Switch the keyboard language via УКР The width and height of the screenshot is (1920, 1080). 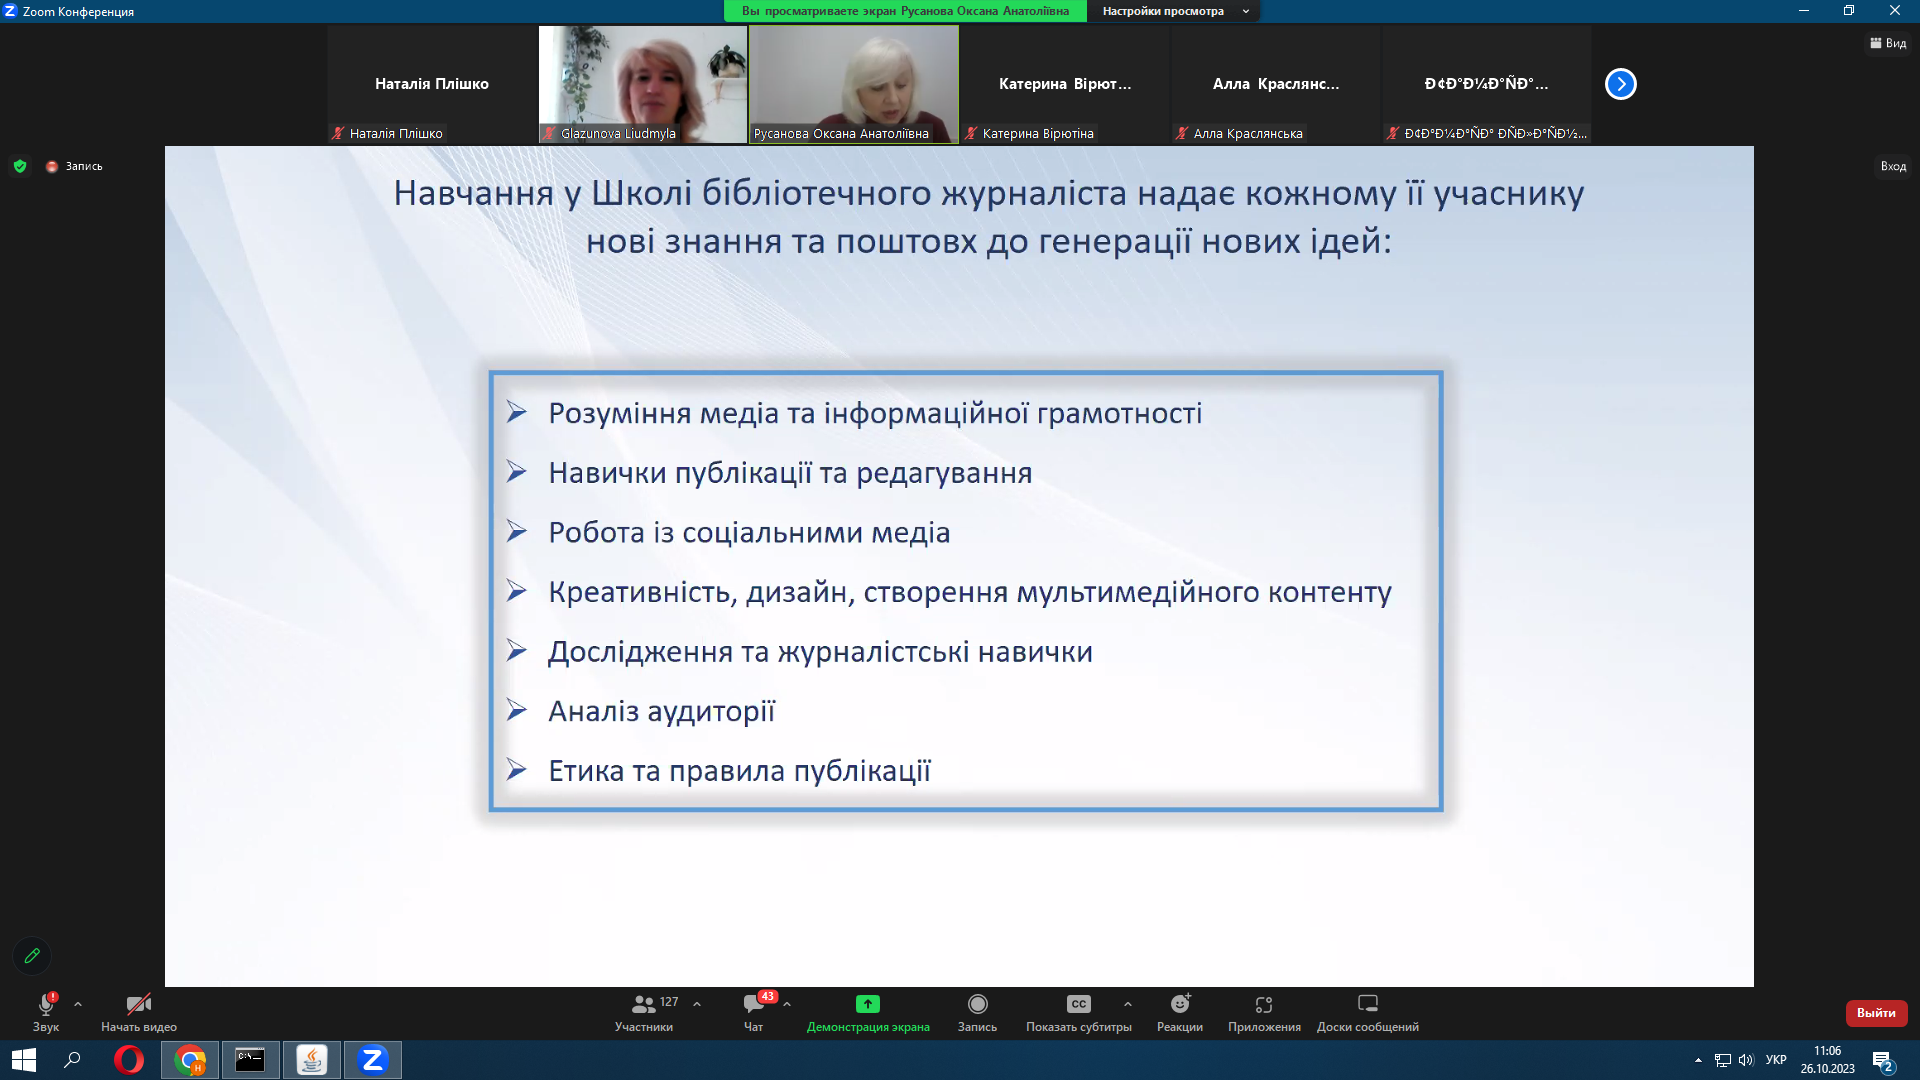click(1776, 1060)
